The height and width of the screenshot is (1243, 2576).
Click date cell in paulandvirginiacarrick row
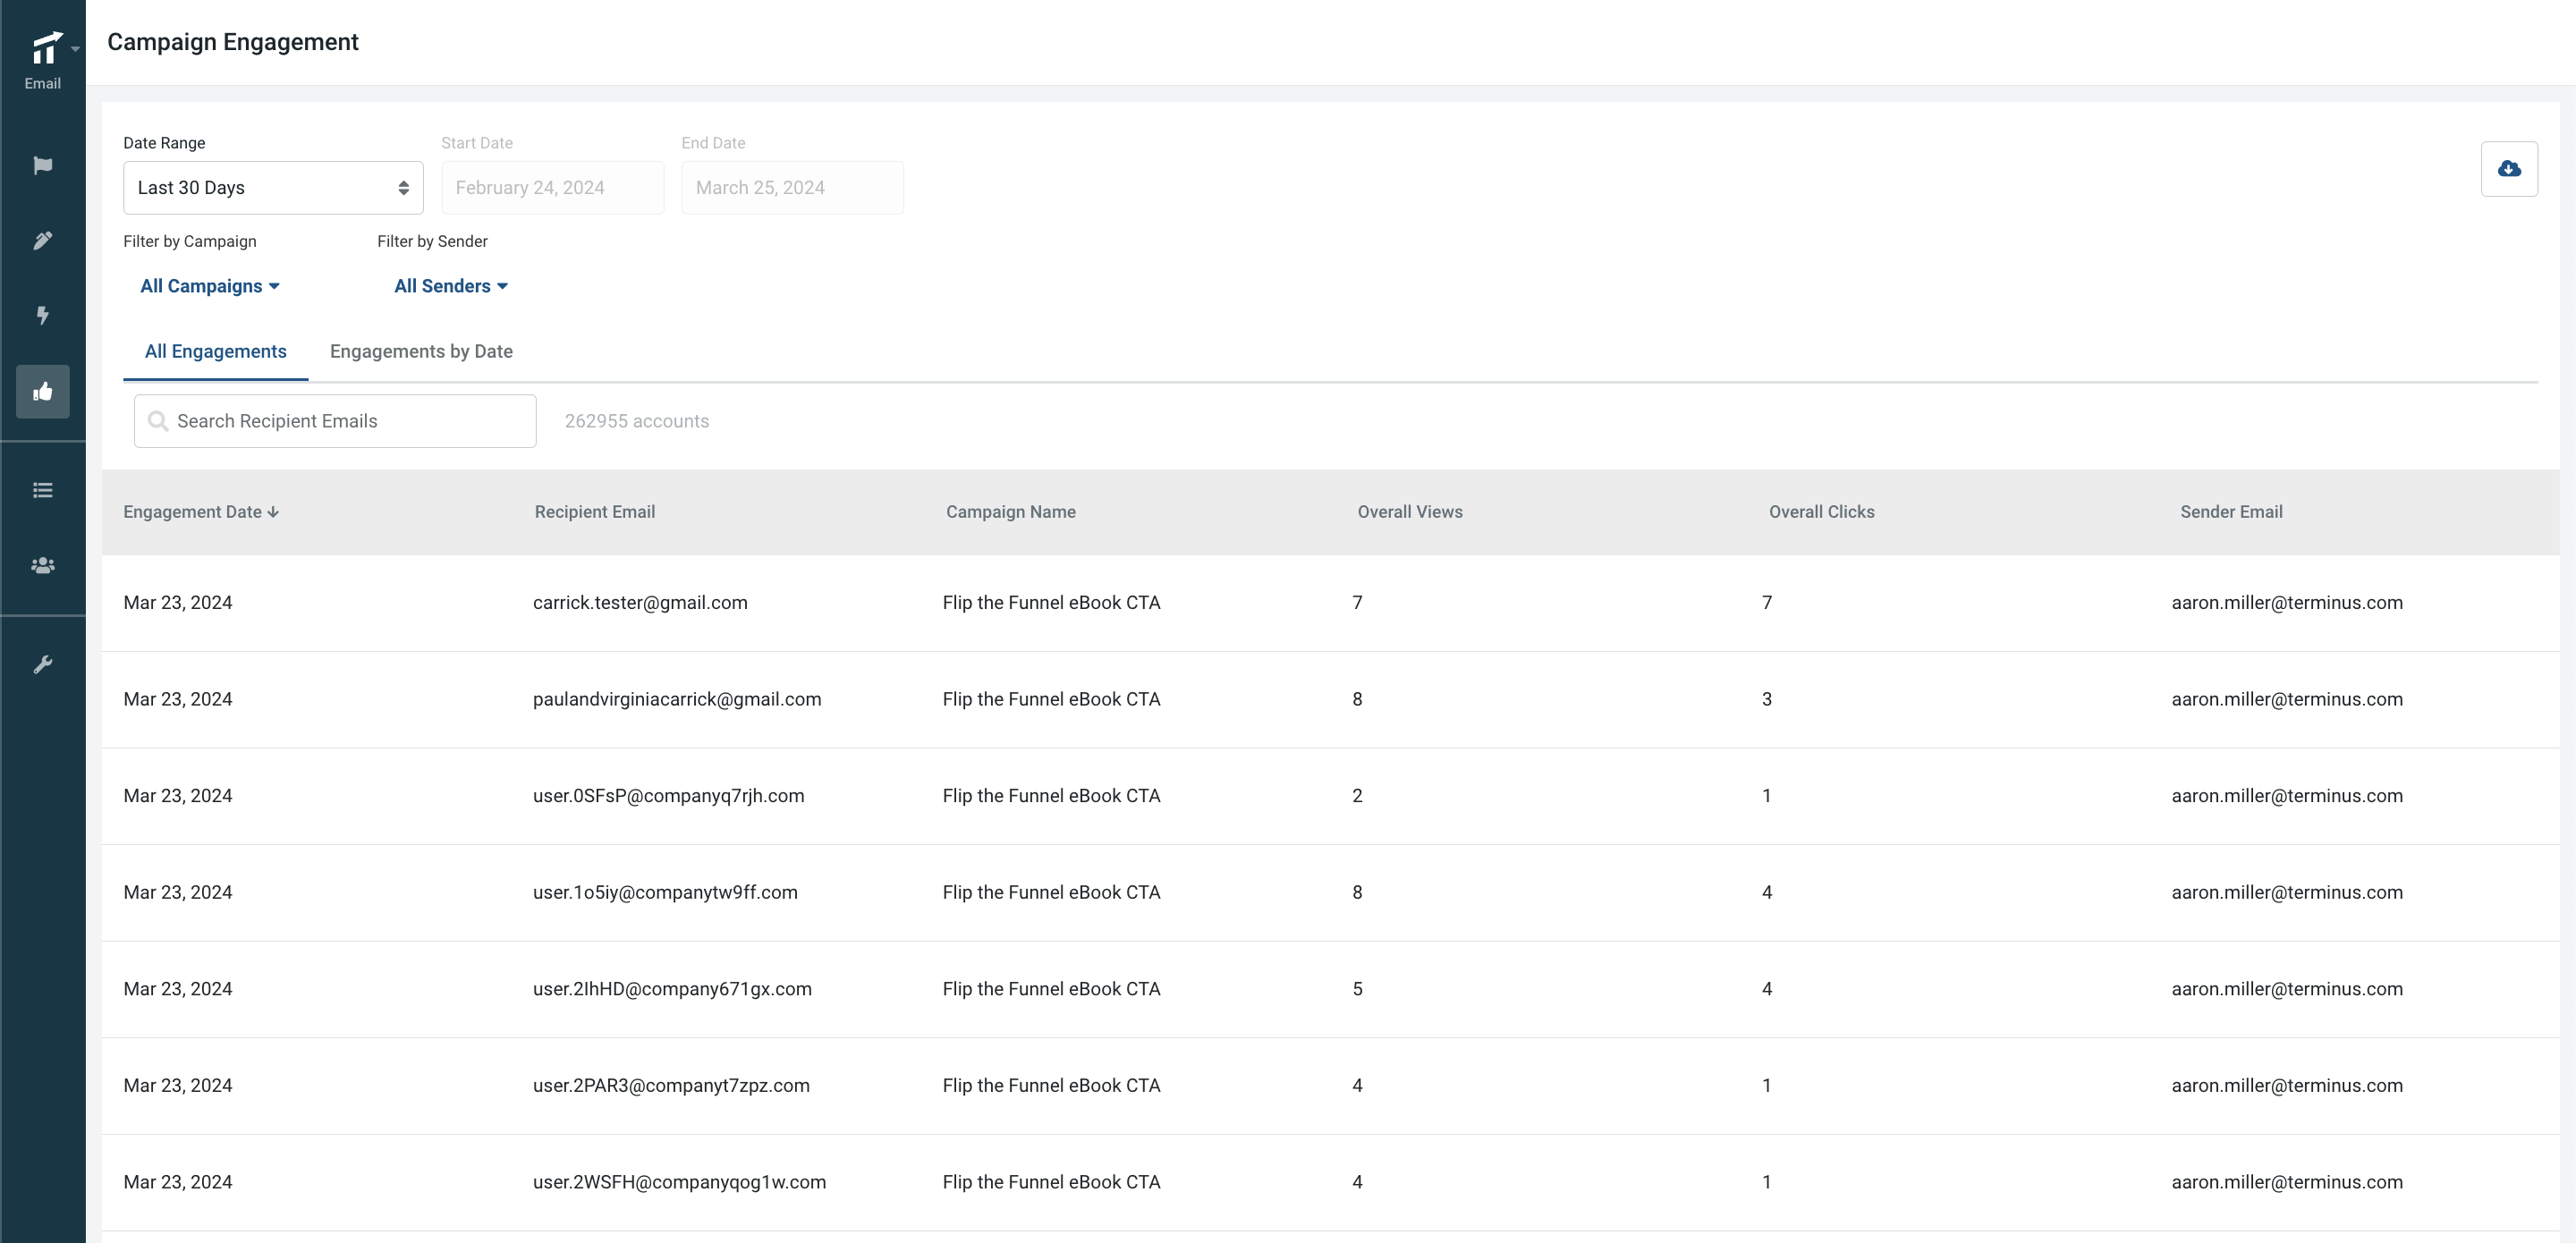(178, 699)
